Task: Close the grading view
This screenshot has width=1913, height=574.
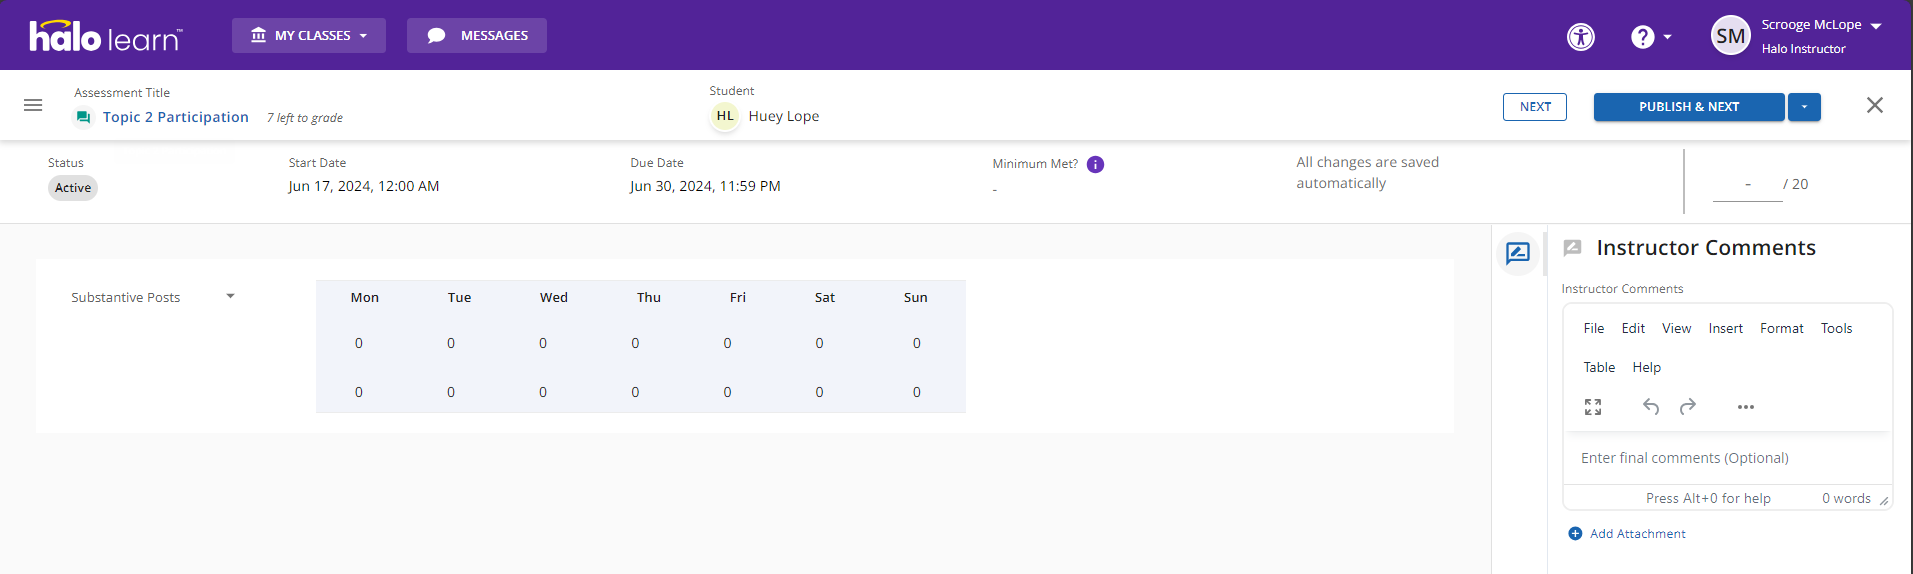Action: (1874, 106)
